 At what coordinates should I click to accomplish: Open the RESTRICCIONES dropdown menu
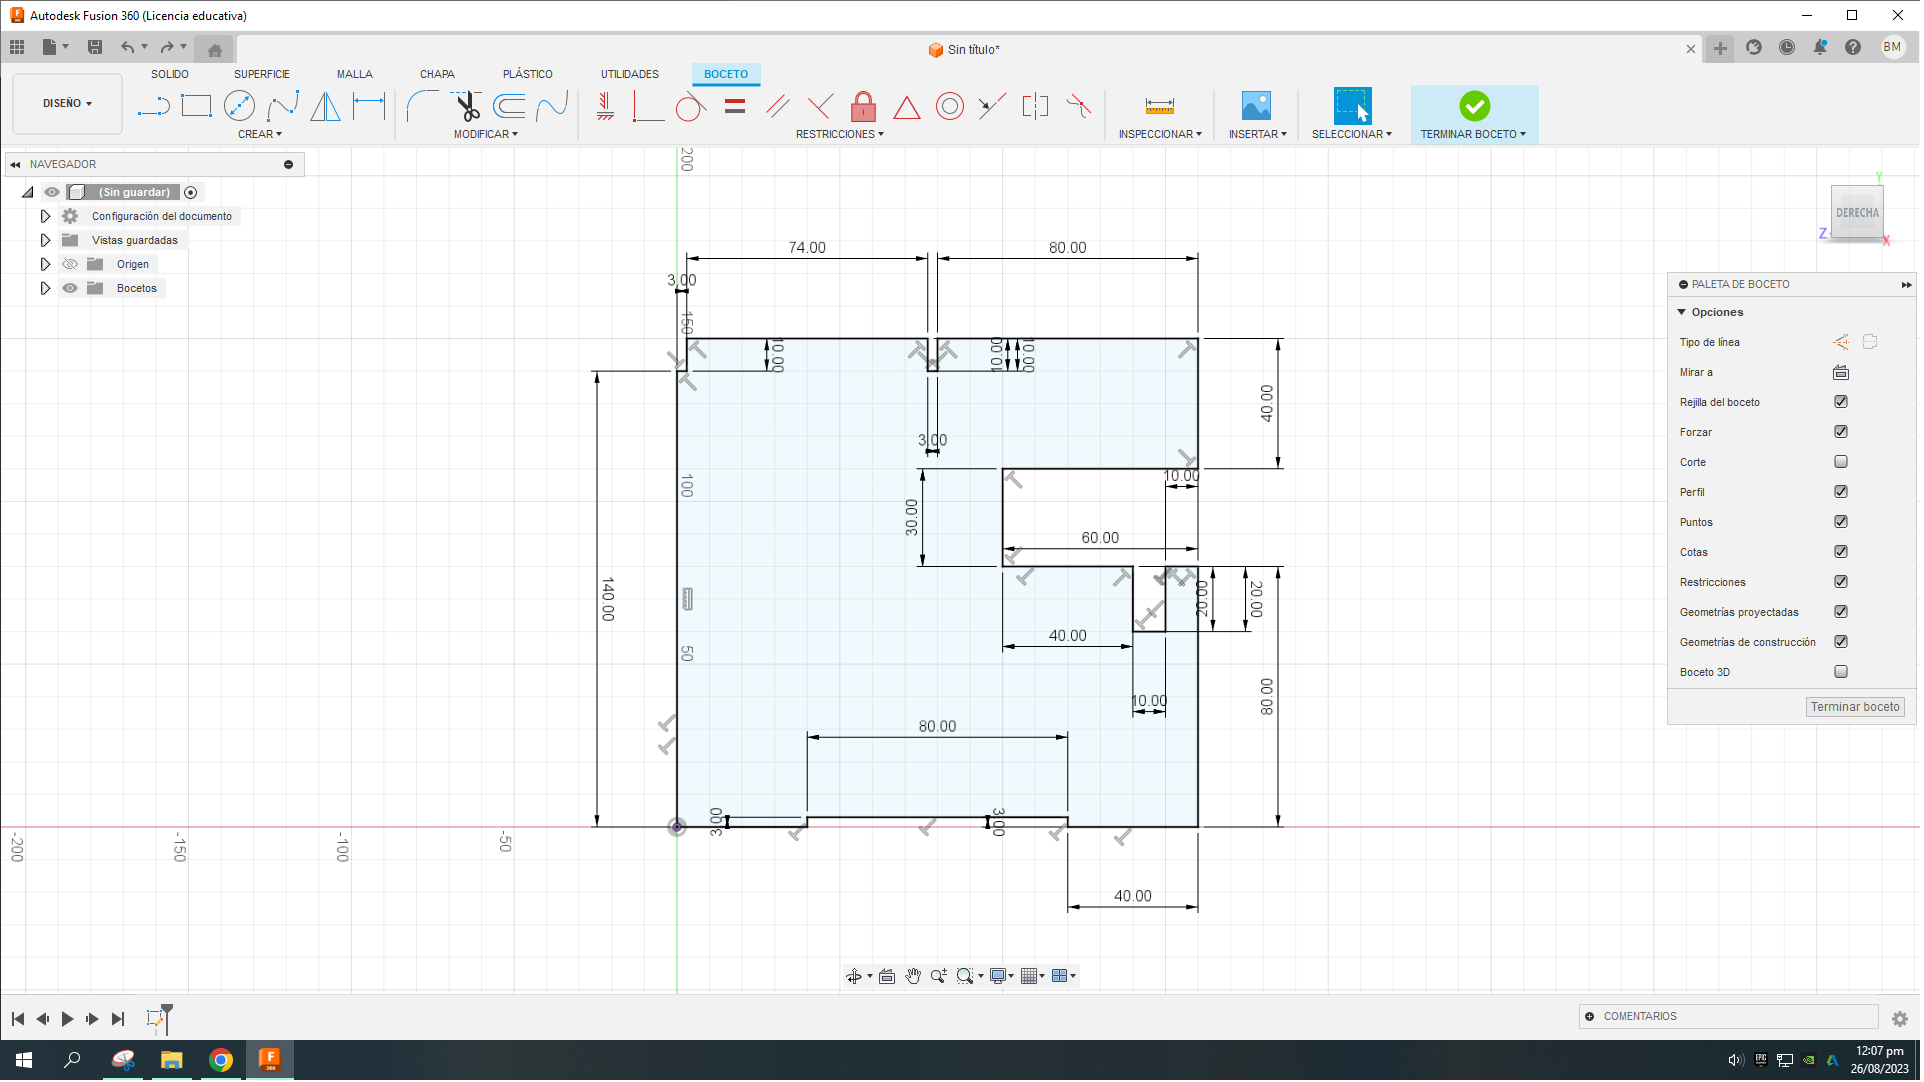click(x=840, y=135)
